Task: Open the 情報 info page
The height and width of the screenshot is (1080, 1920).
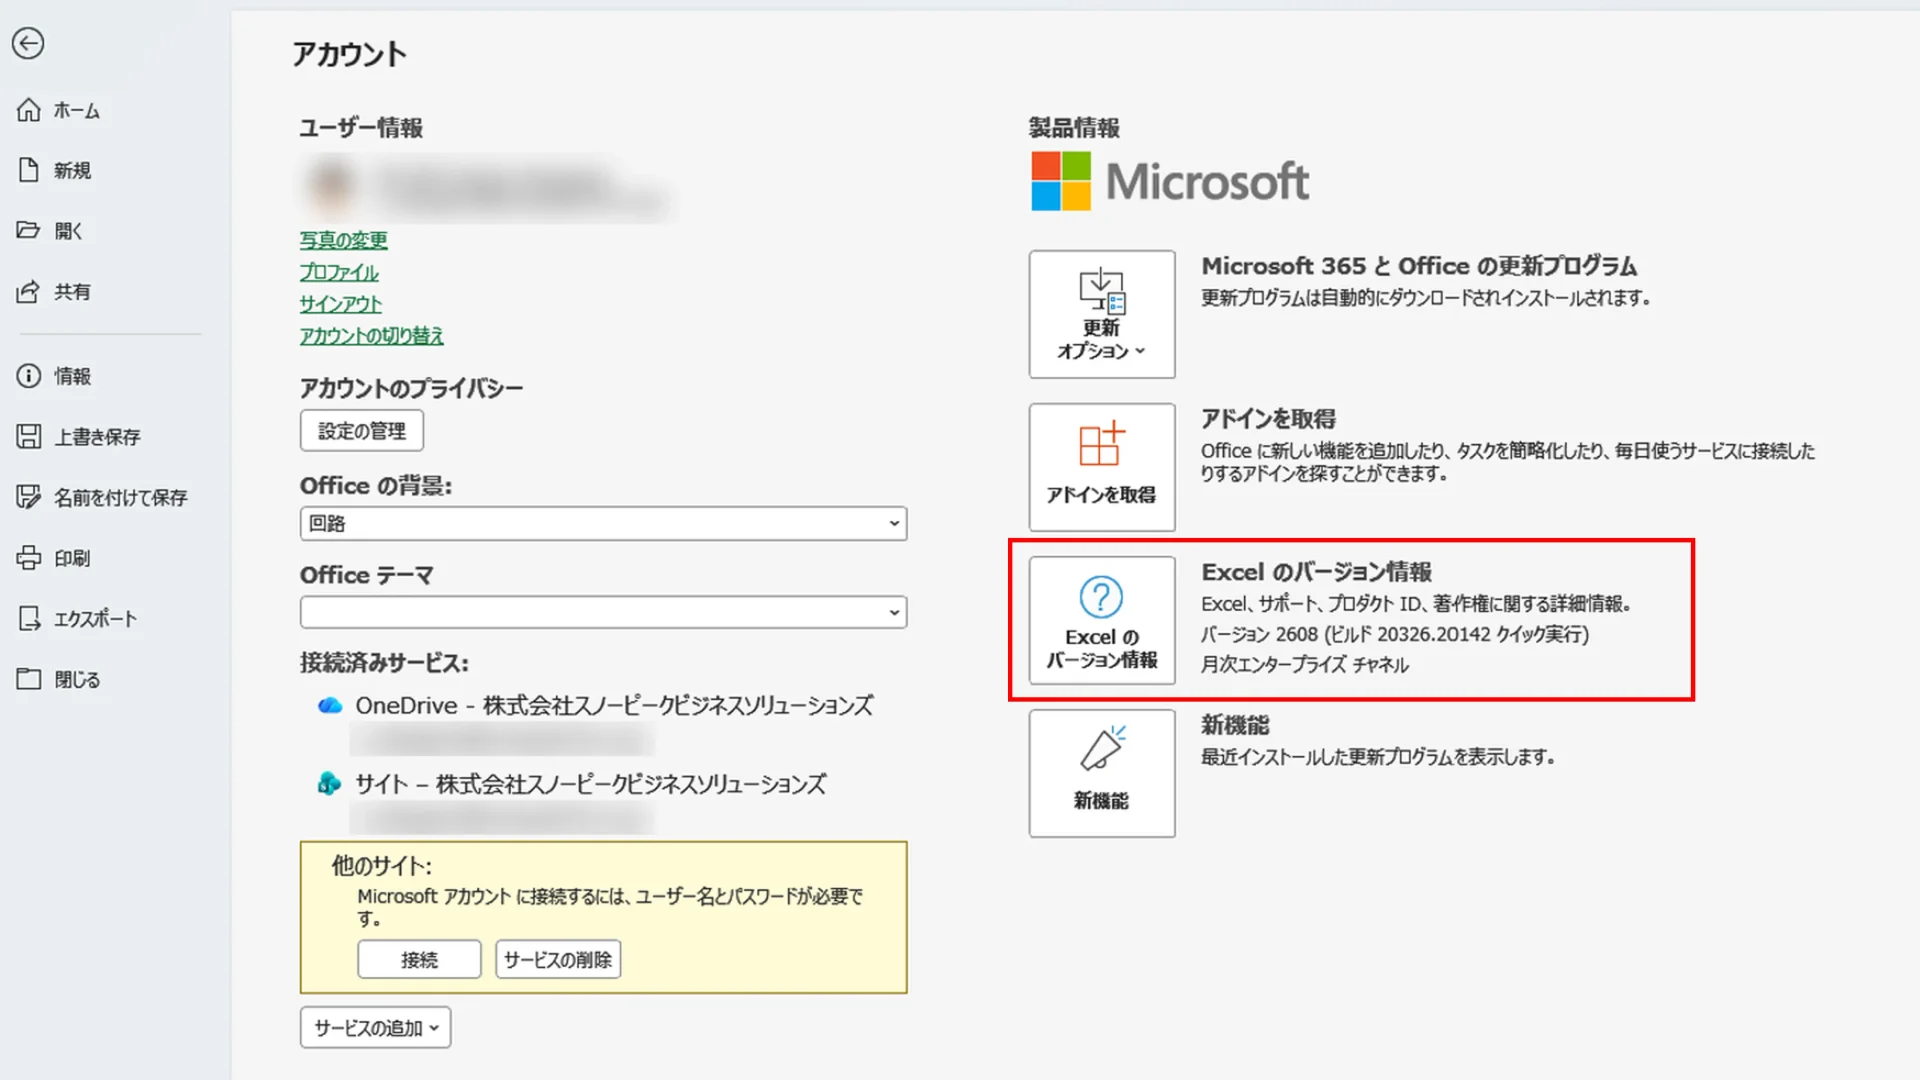Action: pos(54,376)
